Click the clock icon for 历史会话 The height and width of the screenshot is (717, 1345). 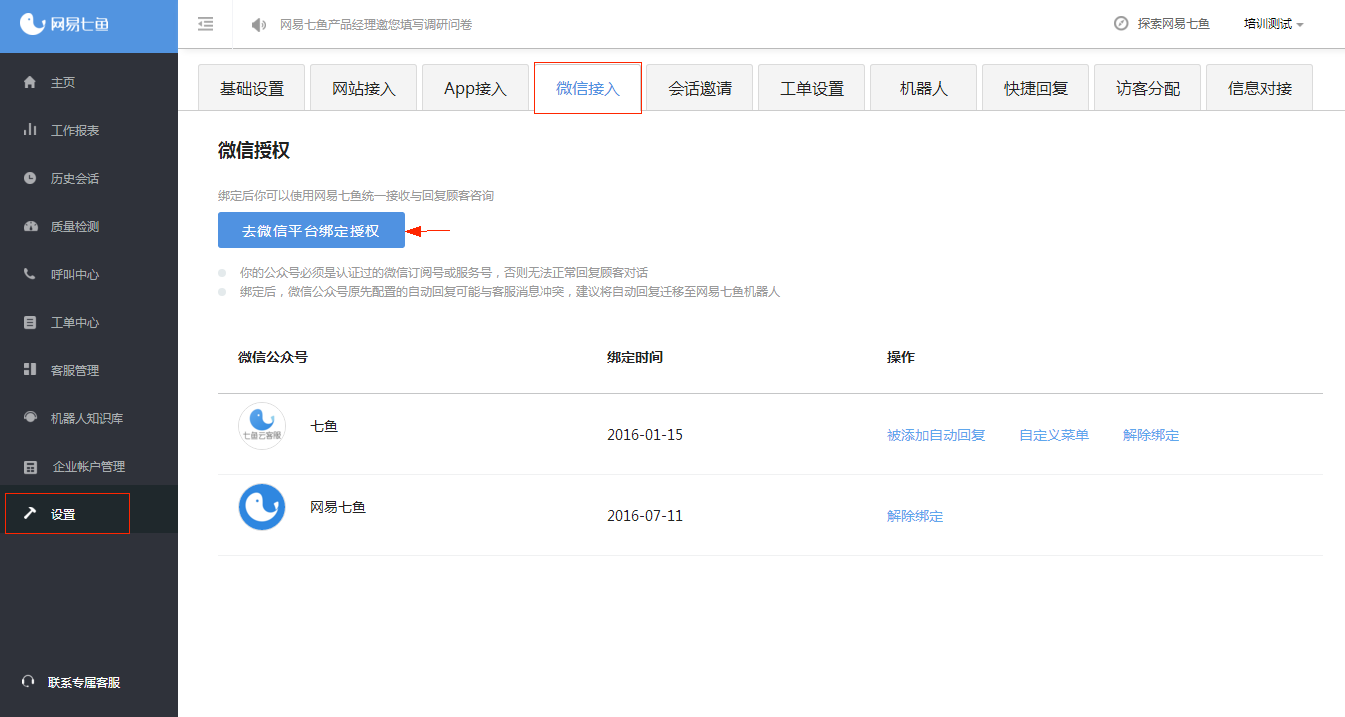(x=30, y=178)
